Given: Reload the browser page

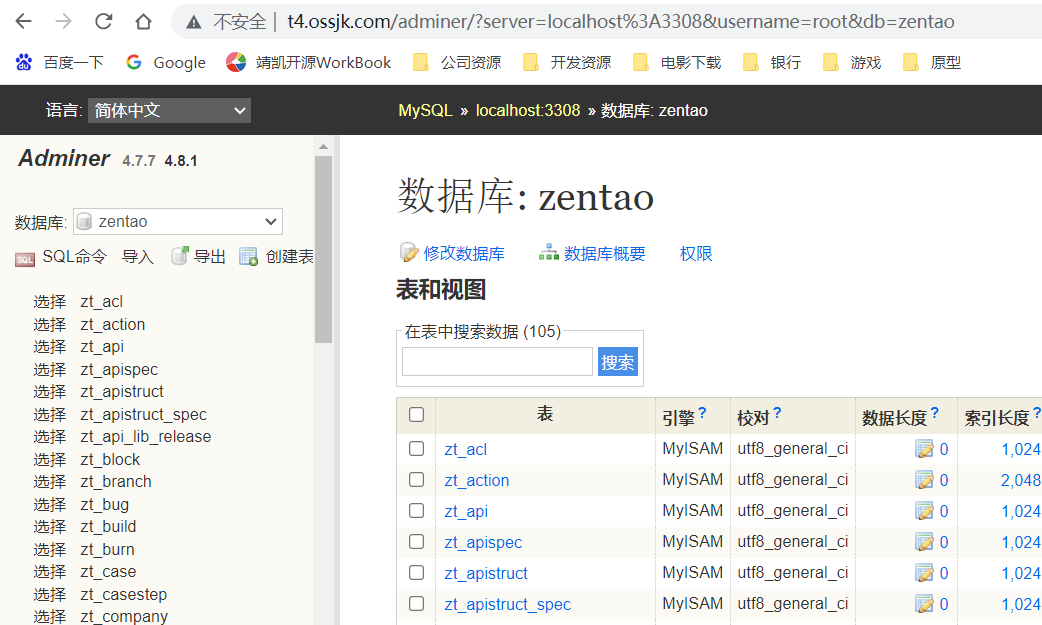Looking at the screenshot, I should [103, 21].
